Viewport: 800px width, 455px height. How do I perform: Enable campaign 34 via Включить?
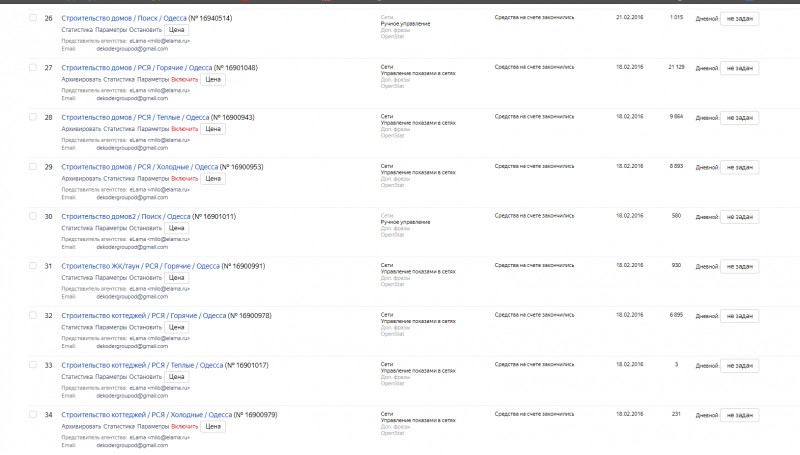(x=185, y=426)
